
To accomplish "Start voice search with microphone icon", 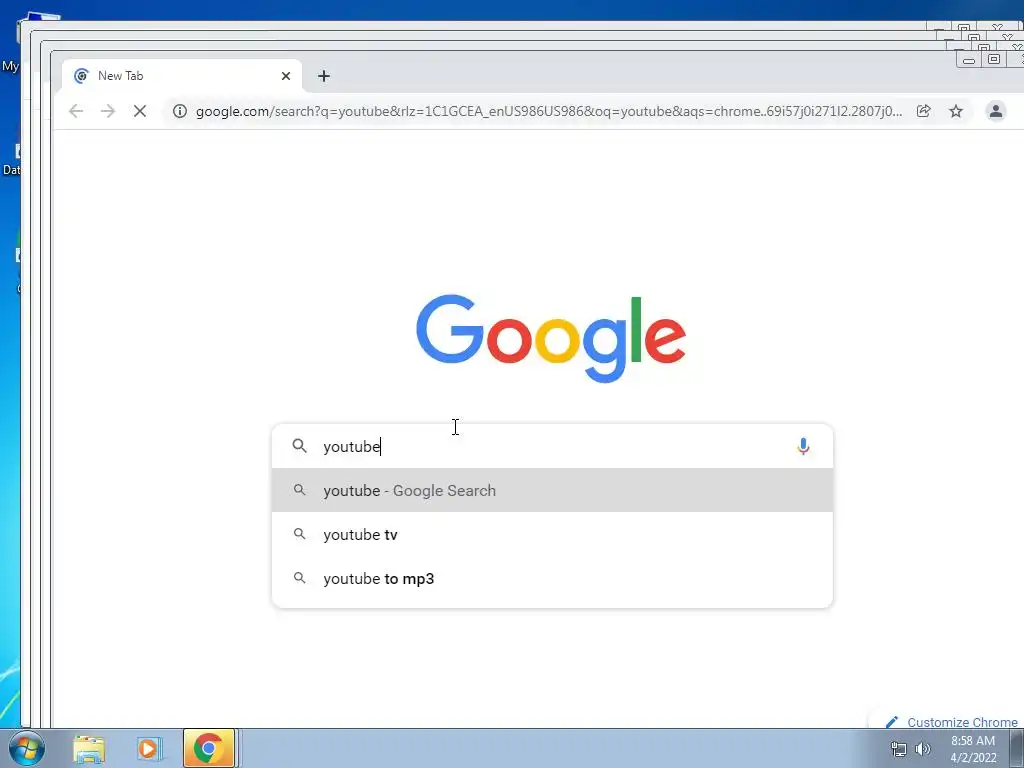I will (x=803, y=446).
